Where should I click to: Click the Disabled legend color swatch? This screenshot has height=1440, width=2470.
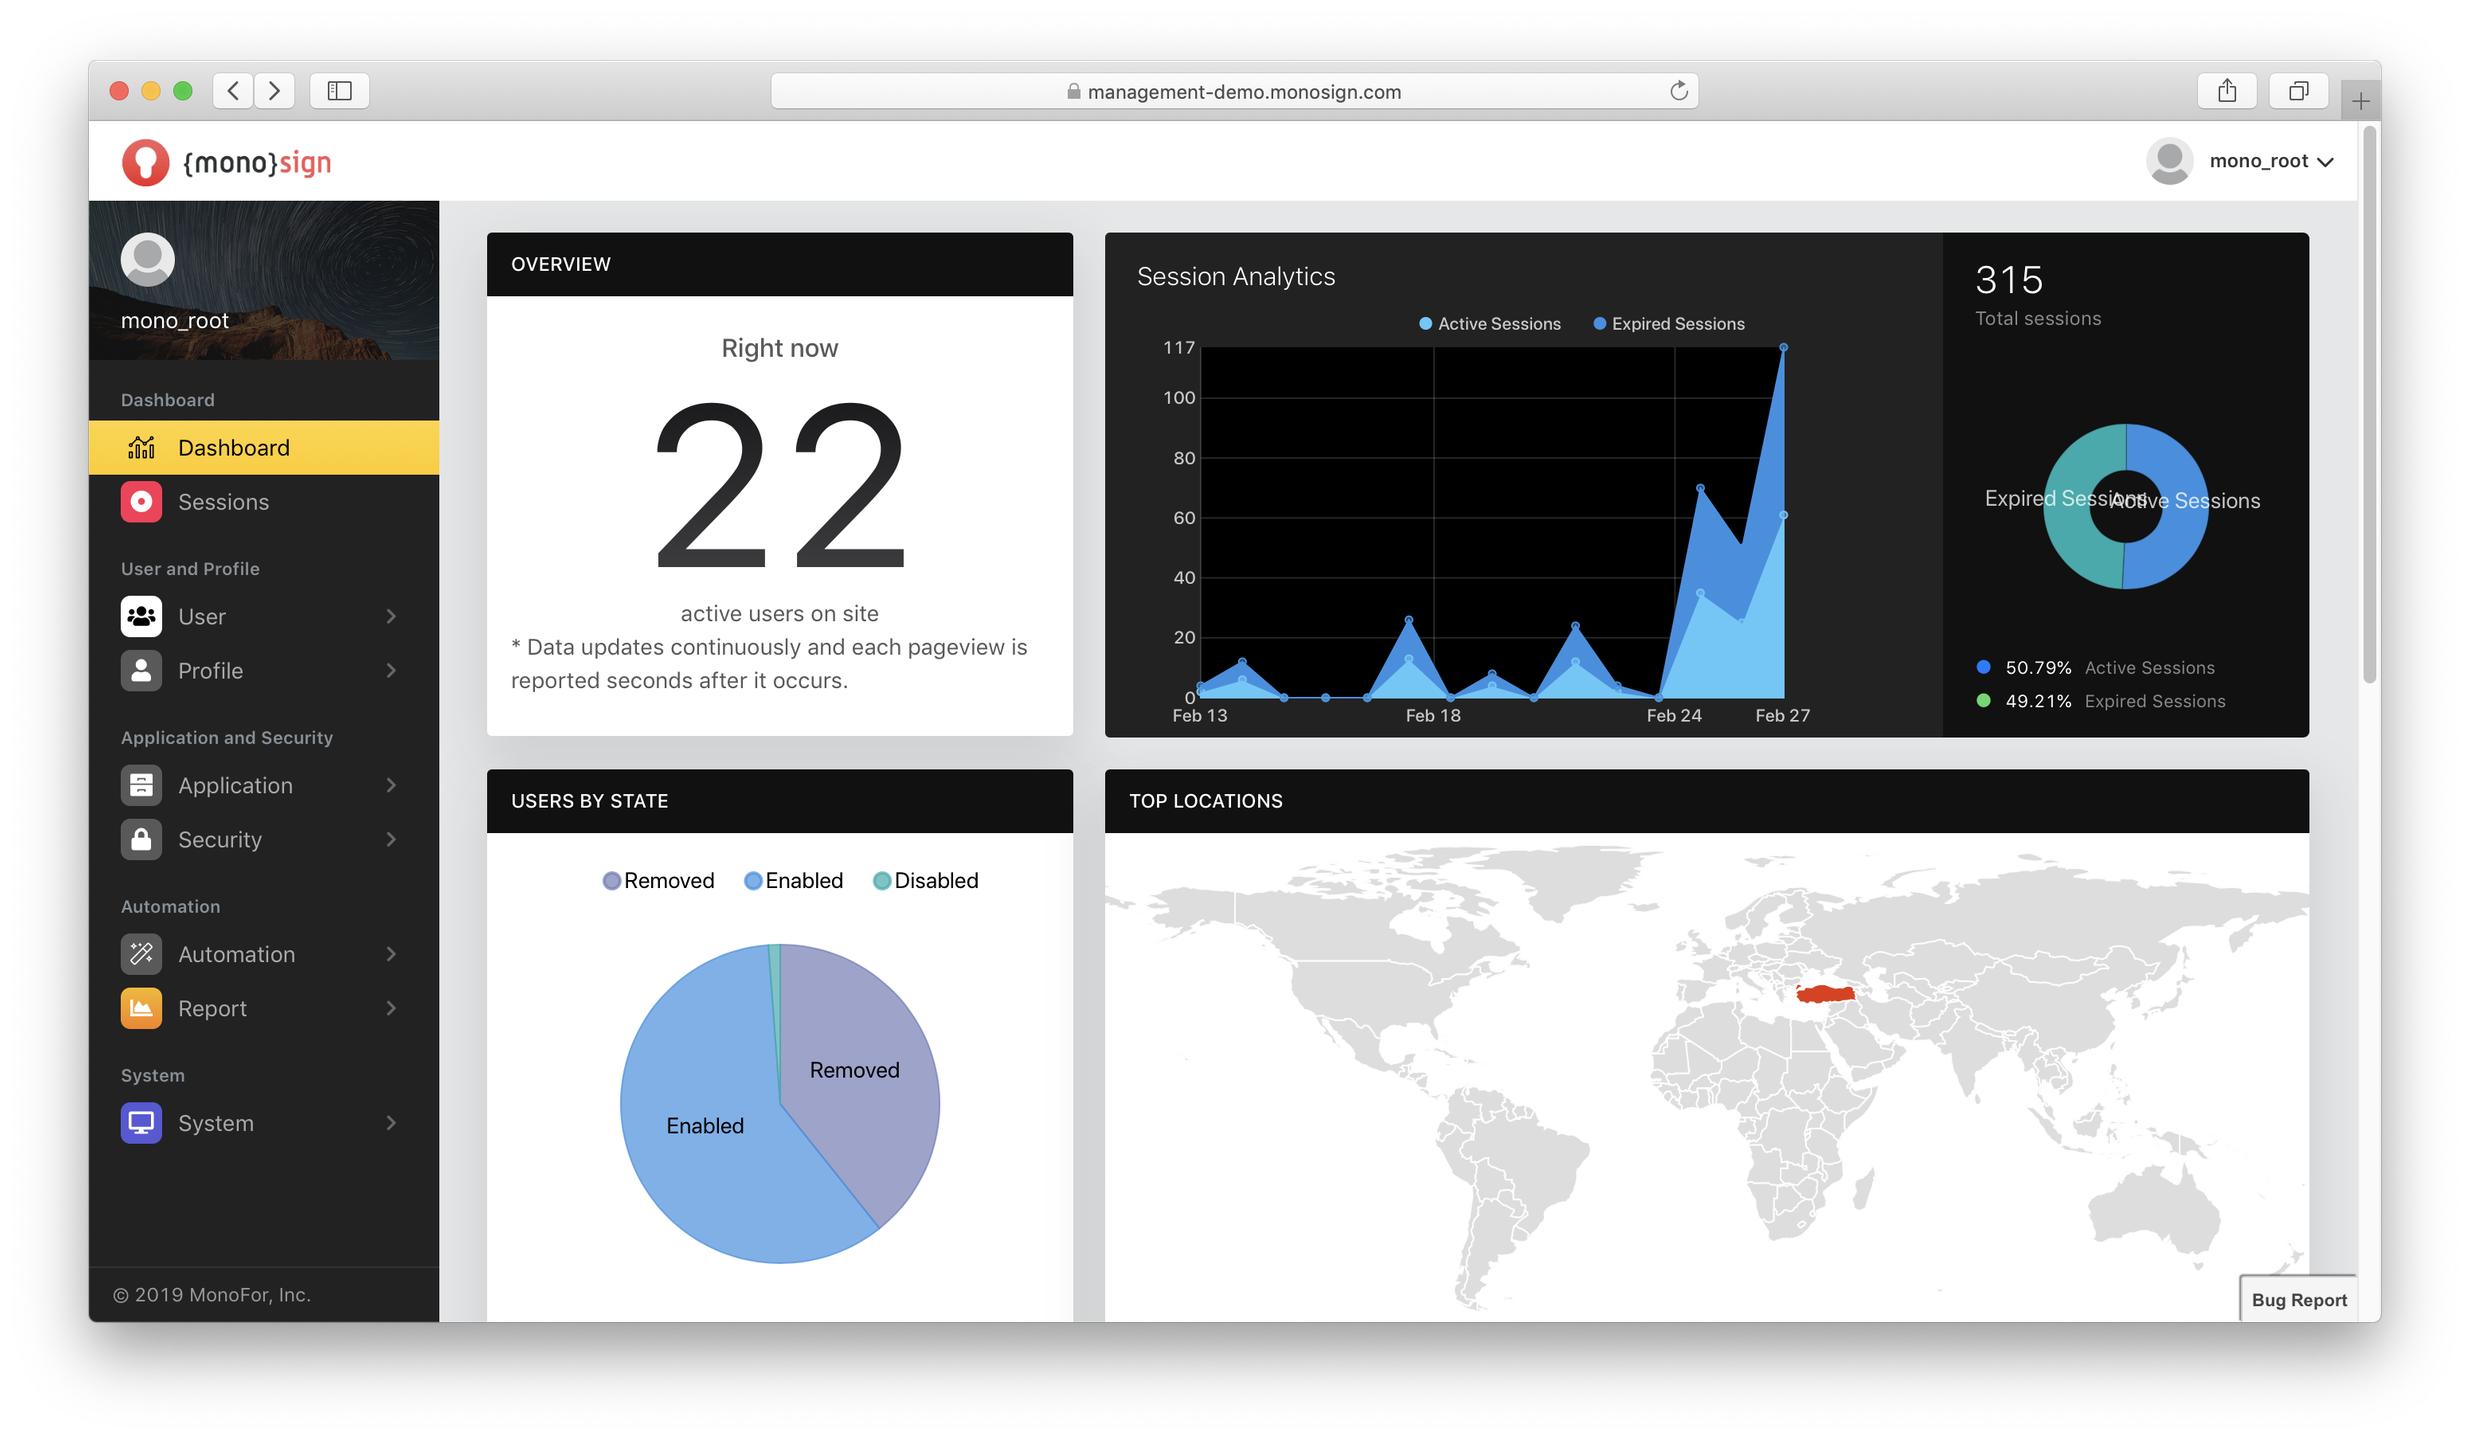tap(881, 881)
